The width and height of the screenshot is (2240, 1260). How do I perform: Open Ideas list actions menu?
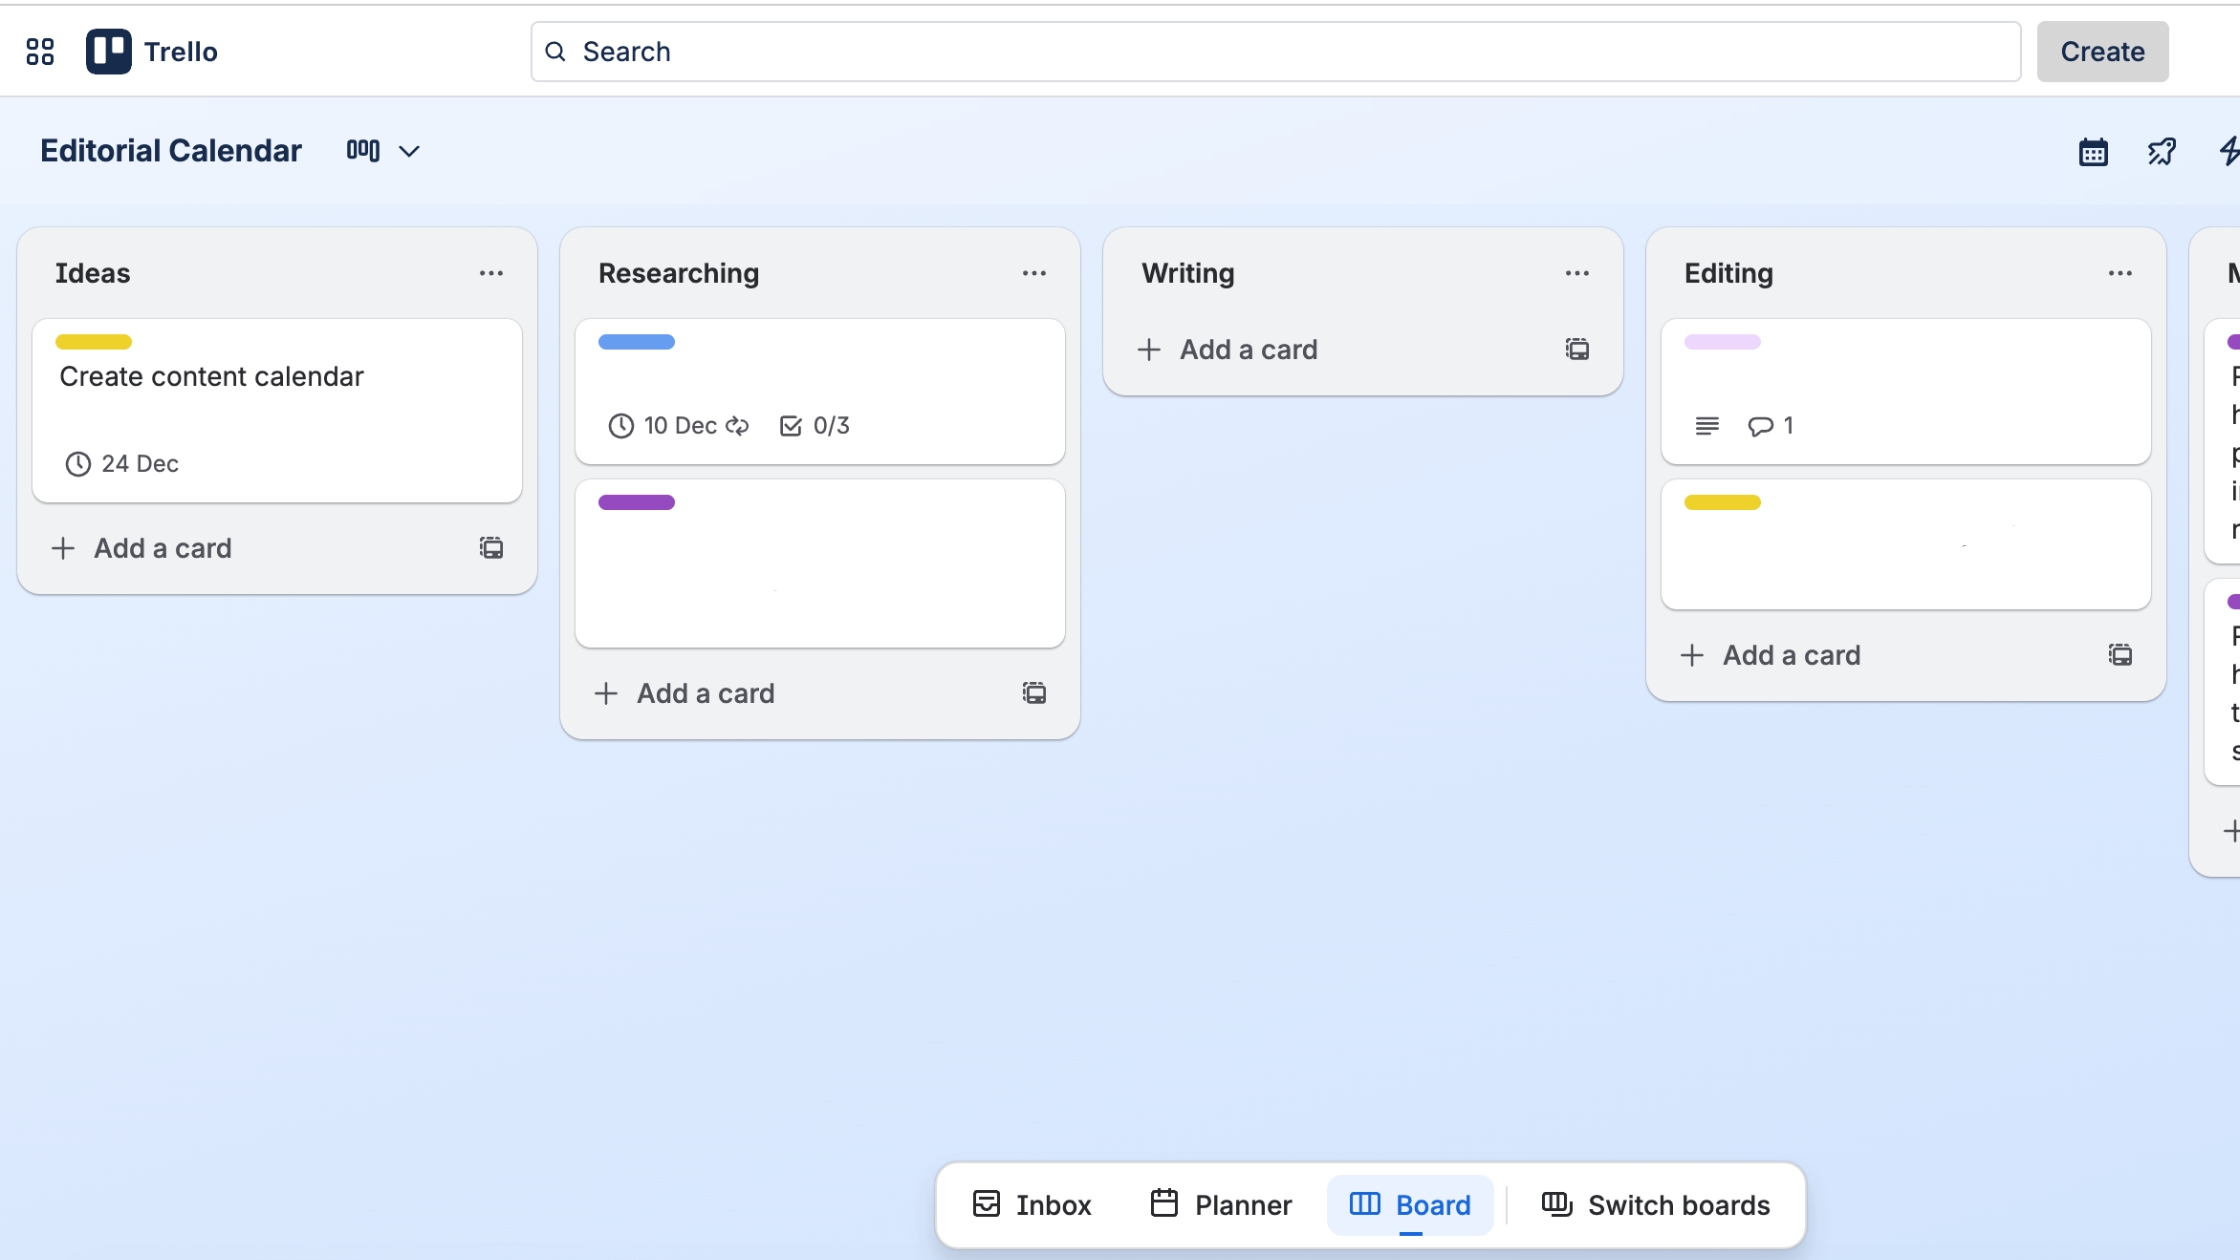click(491, 273)
